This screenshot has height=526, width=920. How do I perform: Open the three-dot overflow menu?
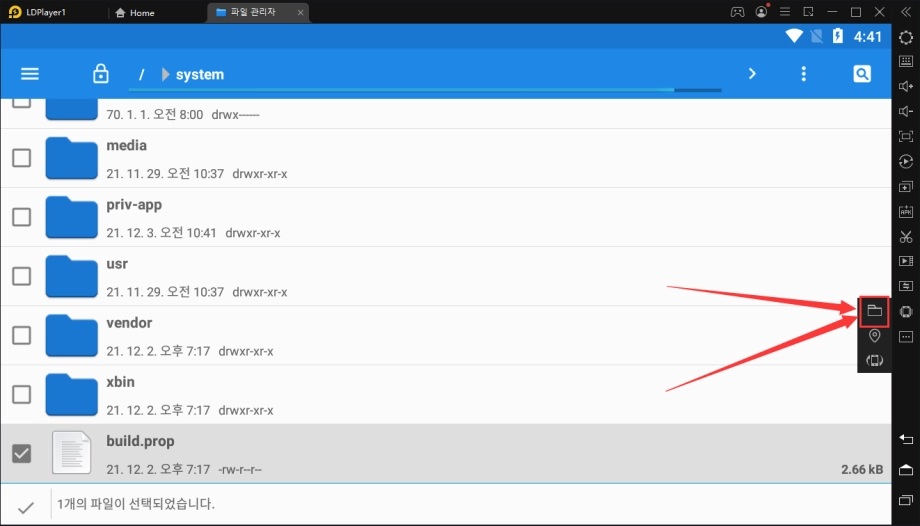804,74
